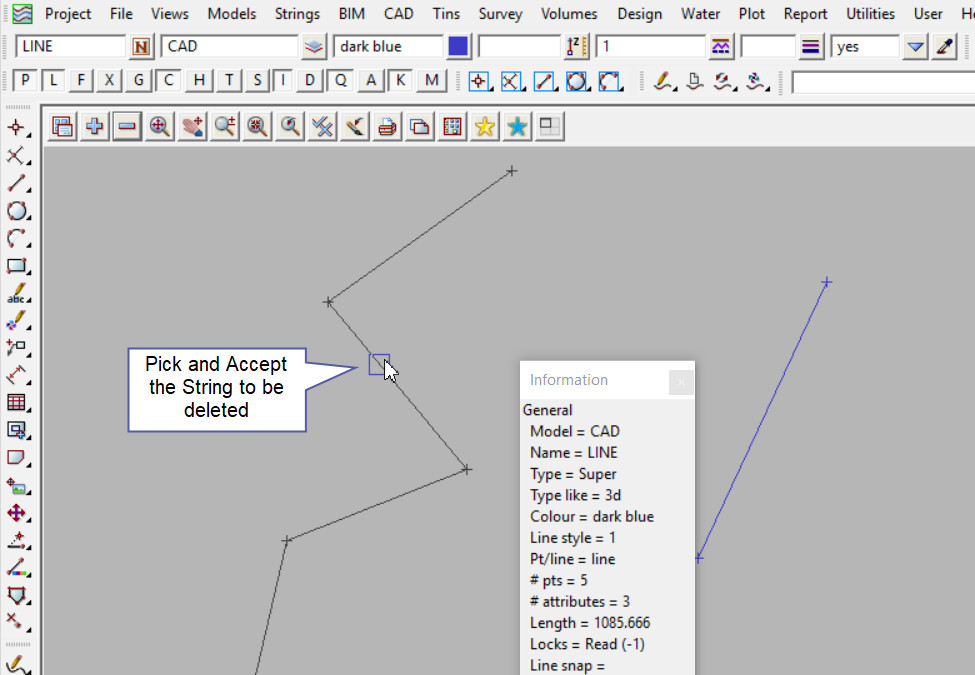975x675 pixels.
Task: Open the model list next to CAD
Action: point(315,47)
